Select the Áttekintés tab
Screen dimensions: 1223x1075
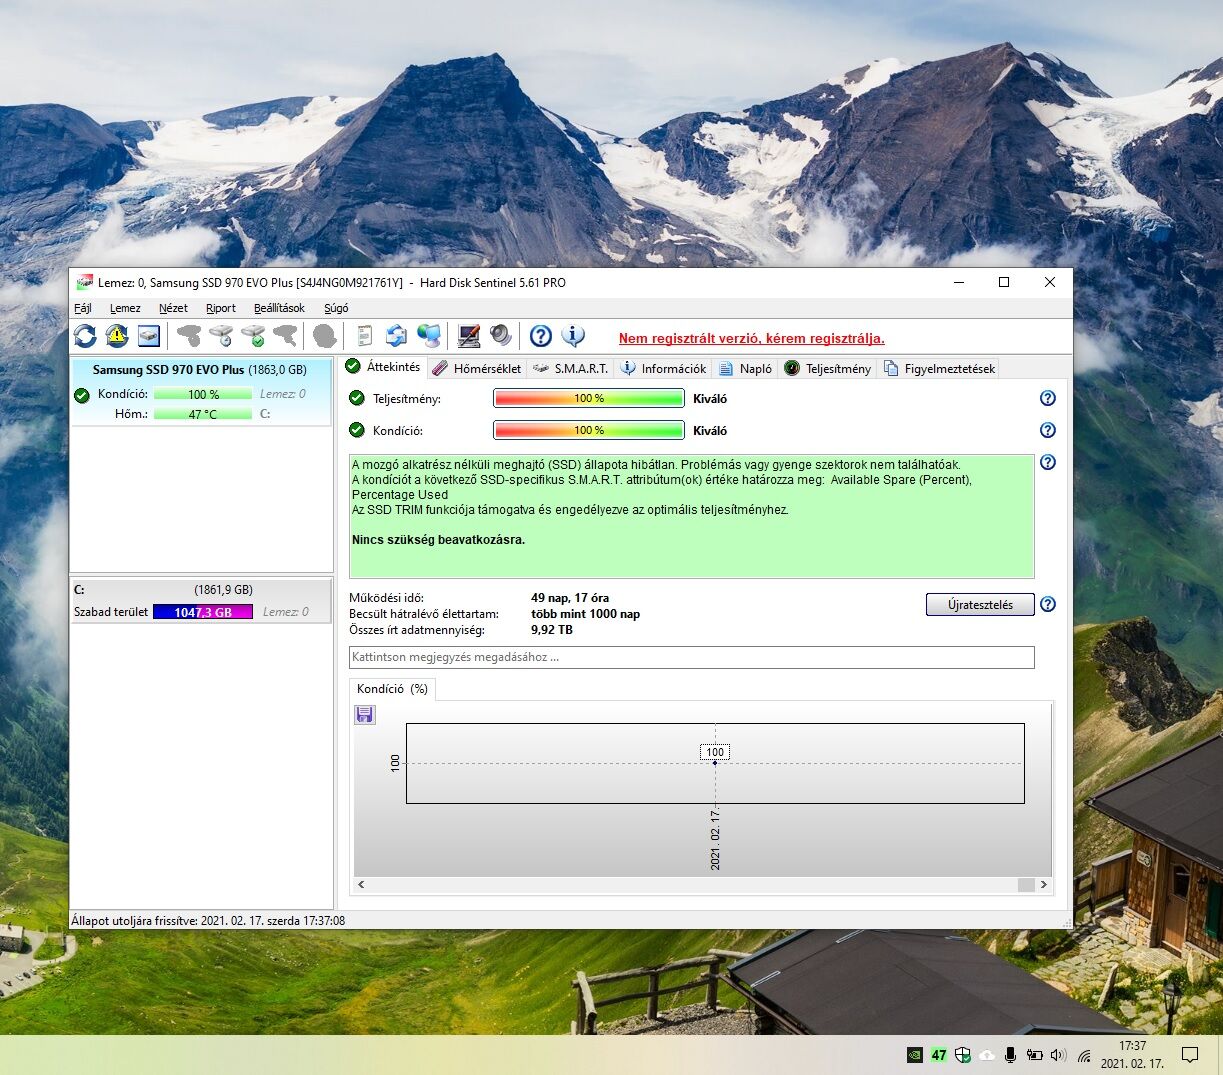(x=383, y=367)
